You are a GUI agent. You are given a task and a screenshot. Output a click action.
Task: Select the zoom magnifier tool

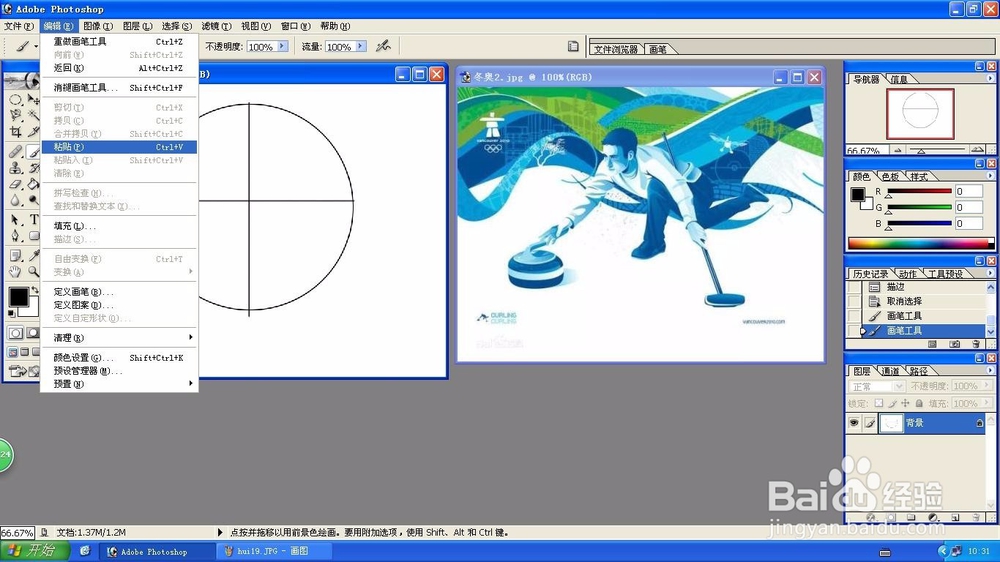pos(33,272)
